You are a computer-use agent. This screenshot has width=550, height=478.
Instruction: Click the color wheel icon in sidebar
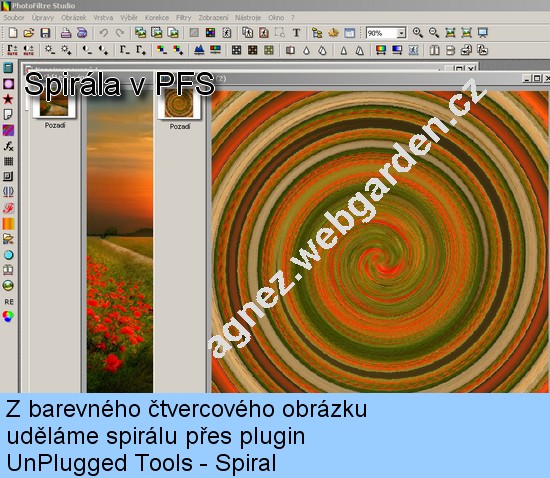click(8, 316)
